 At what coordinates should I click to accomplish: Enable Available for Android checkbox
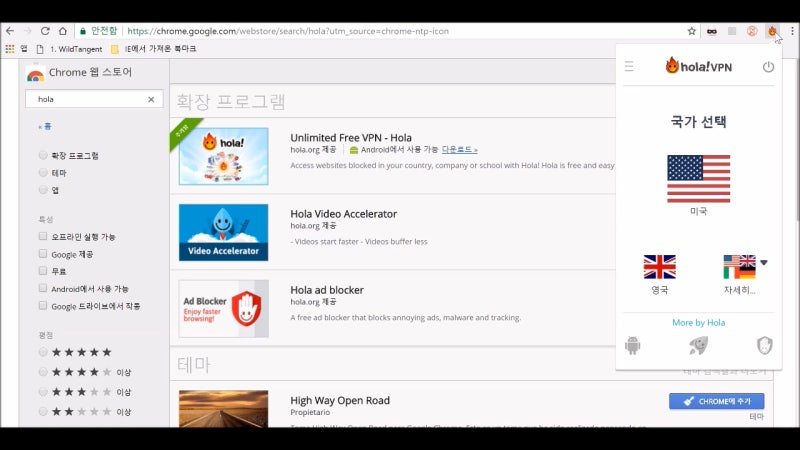[x=43, y=288]
